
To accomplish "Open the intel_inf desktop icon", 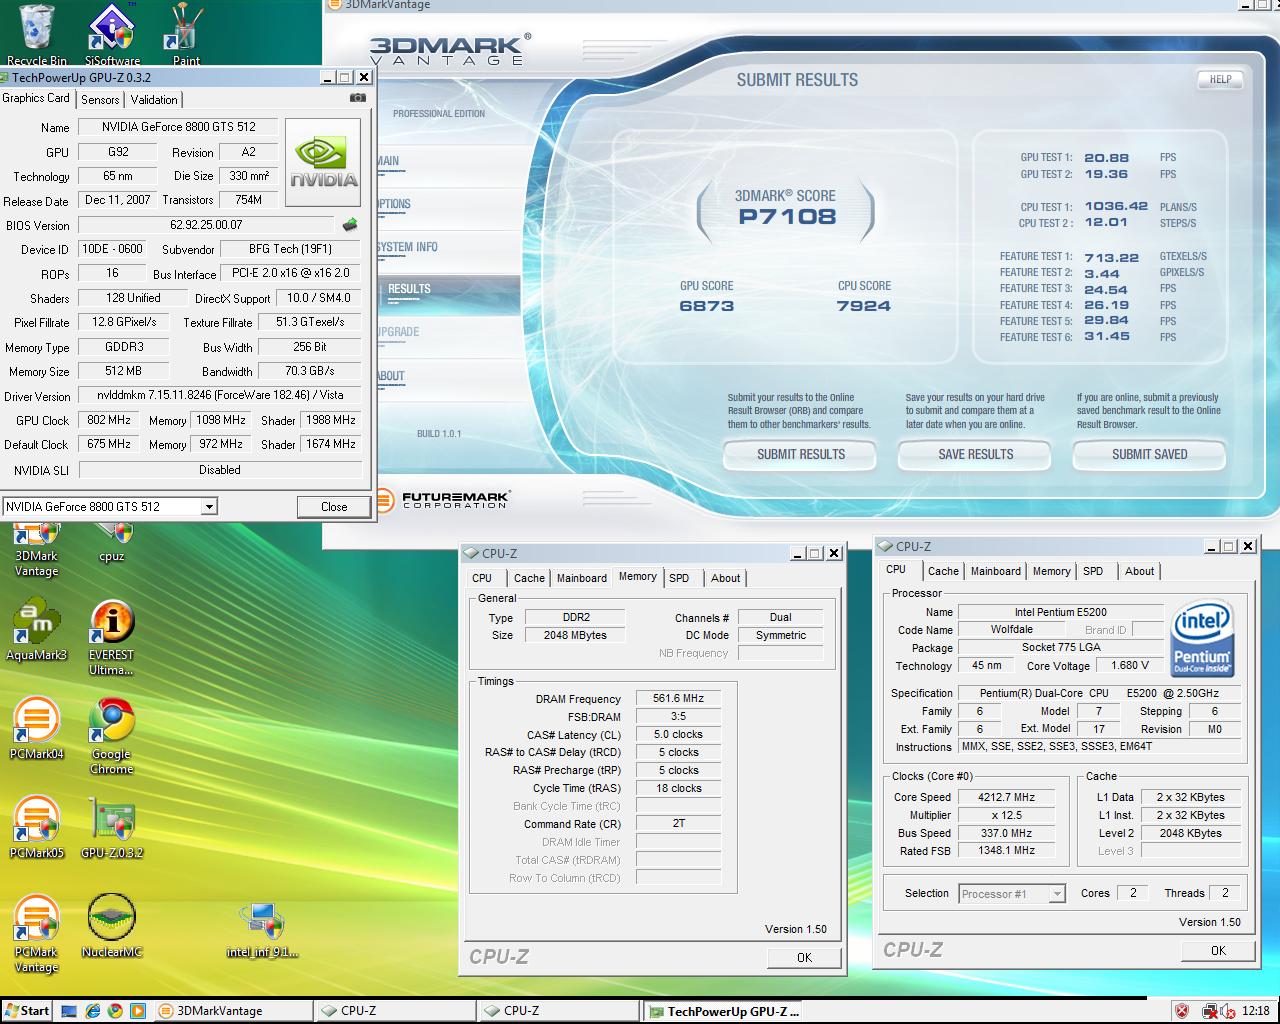I will [x=262, y=929].
